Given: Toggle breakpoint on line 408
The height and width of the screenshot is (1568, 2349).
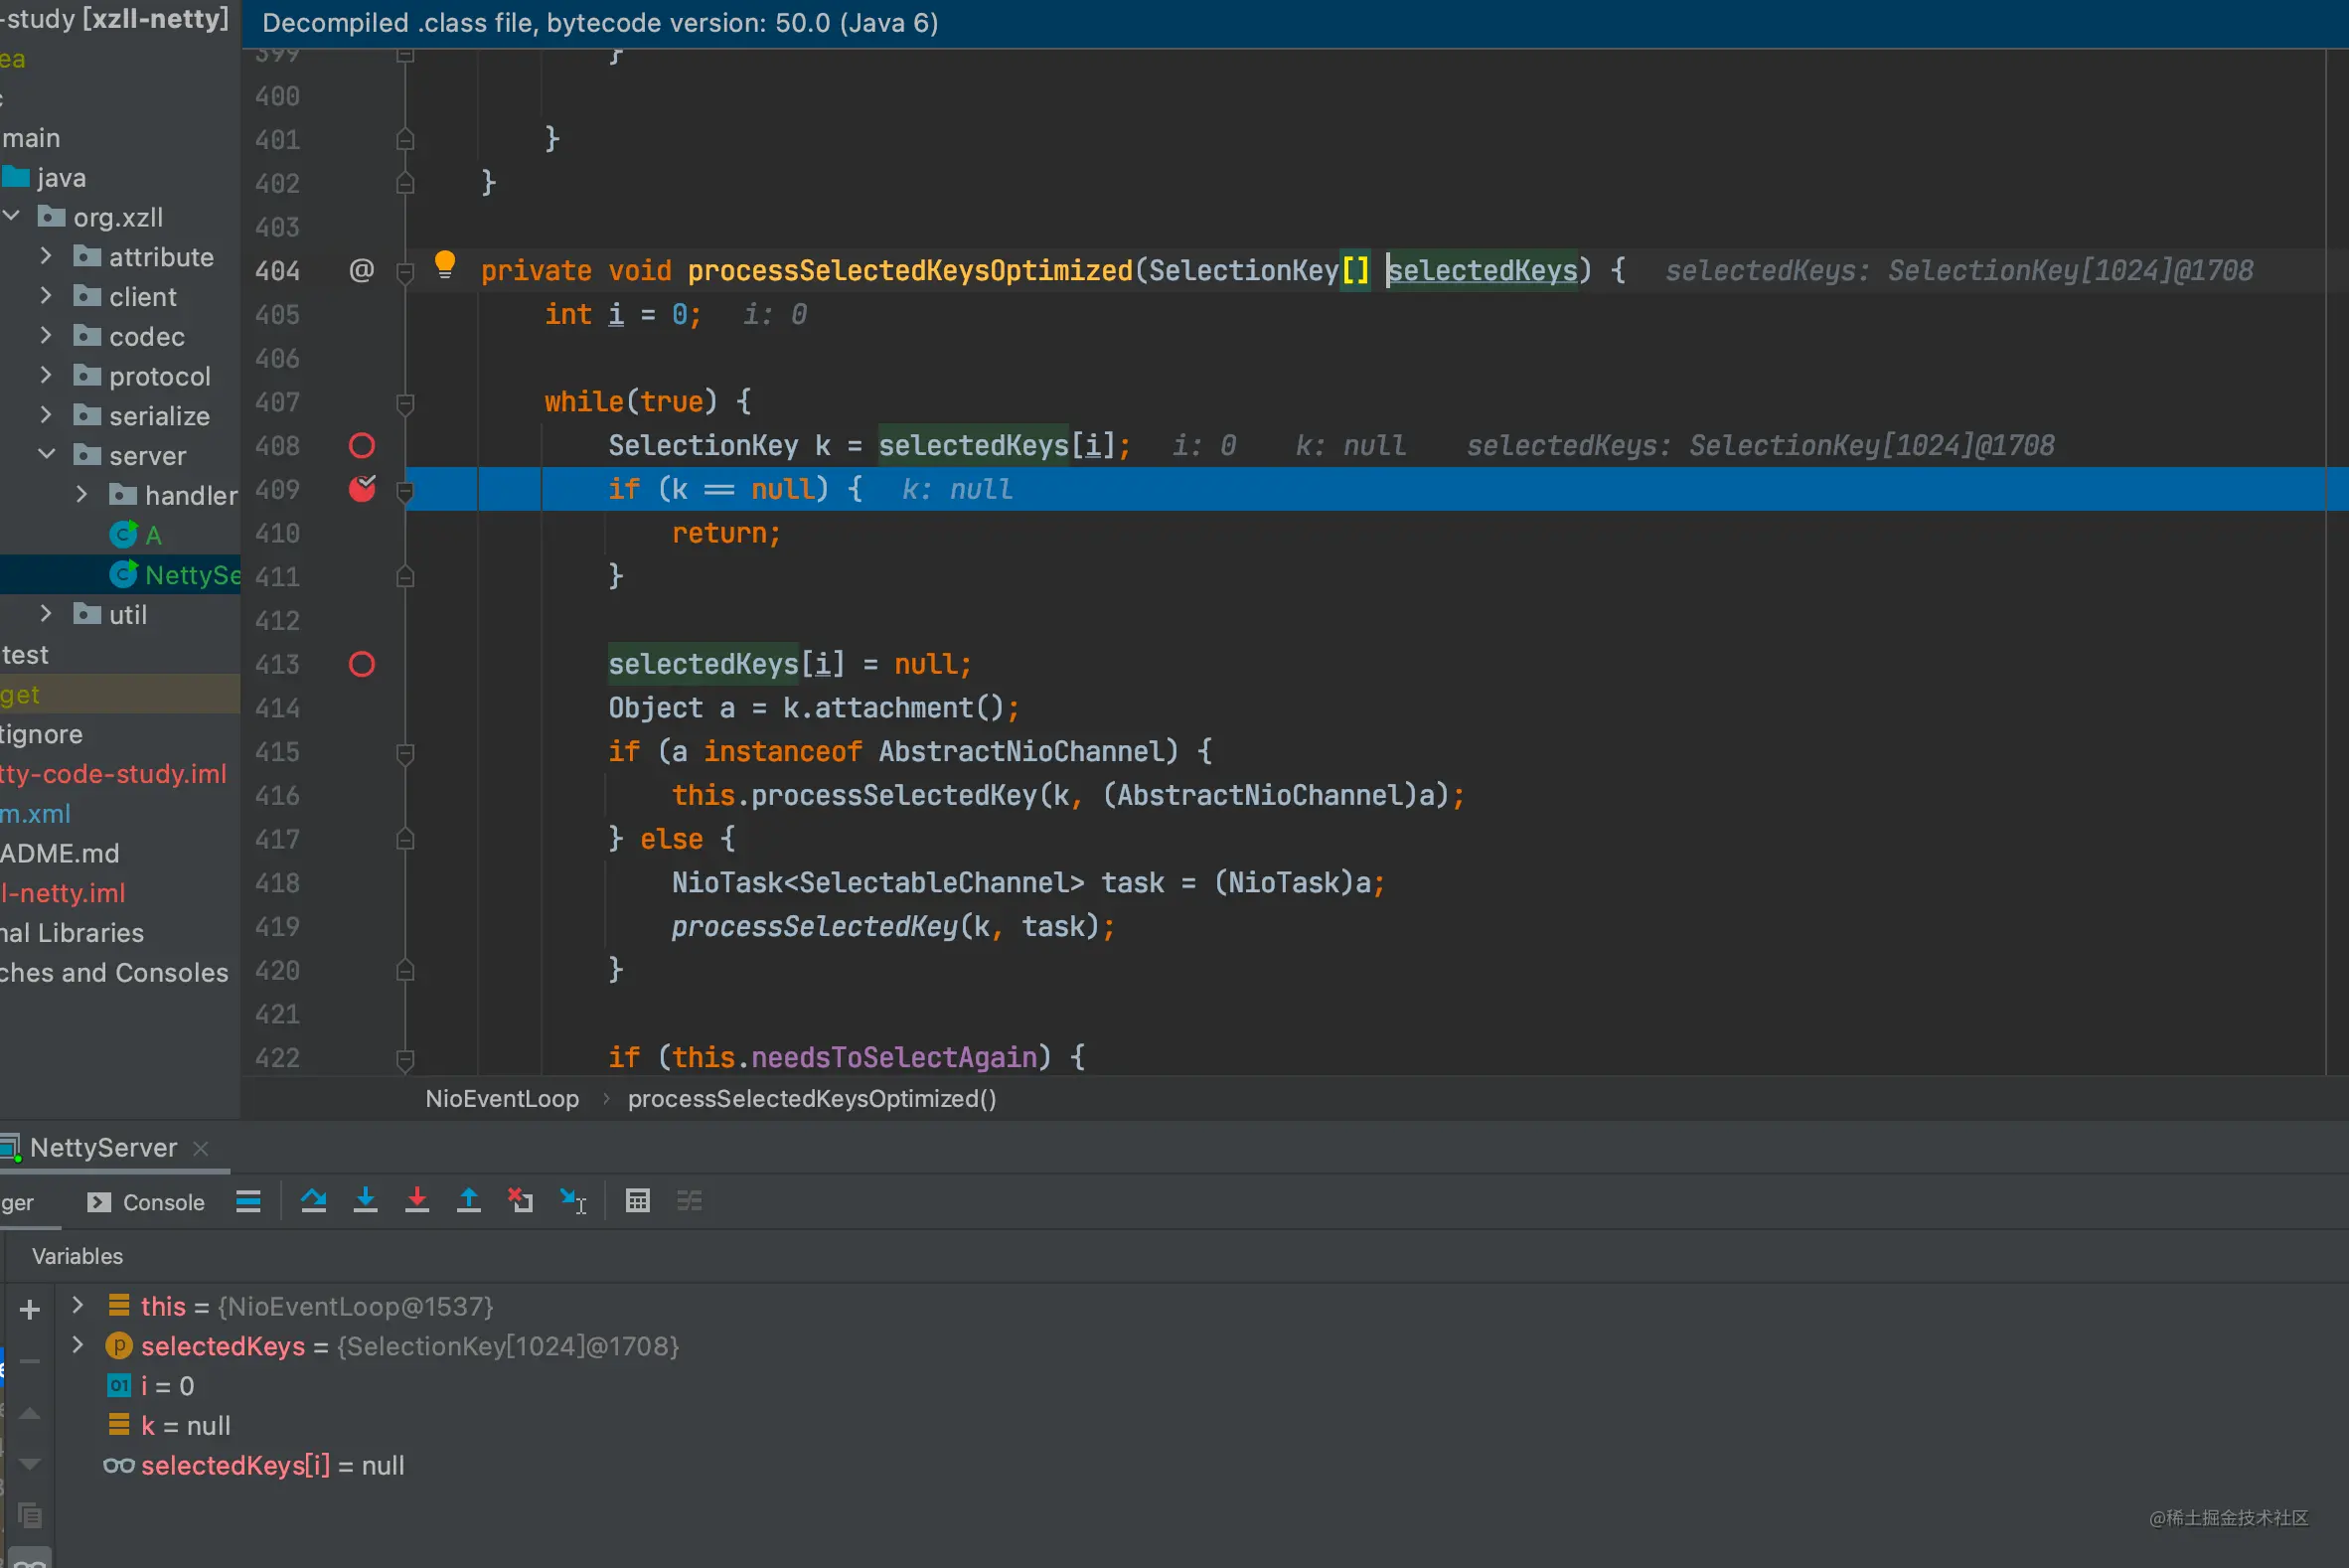Looking at the screenshot, I should coord(362,445).
